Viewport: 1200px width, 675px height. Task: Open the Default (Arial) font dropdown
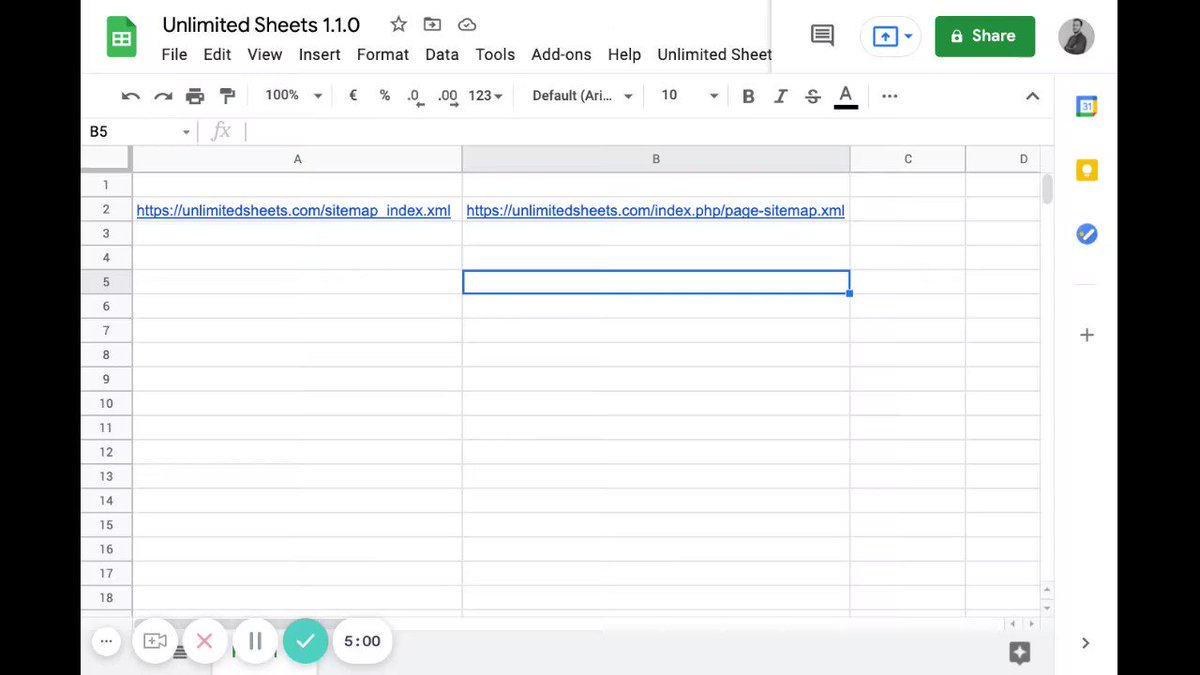point(582,95)
